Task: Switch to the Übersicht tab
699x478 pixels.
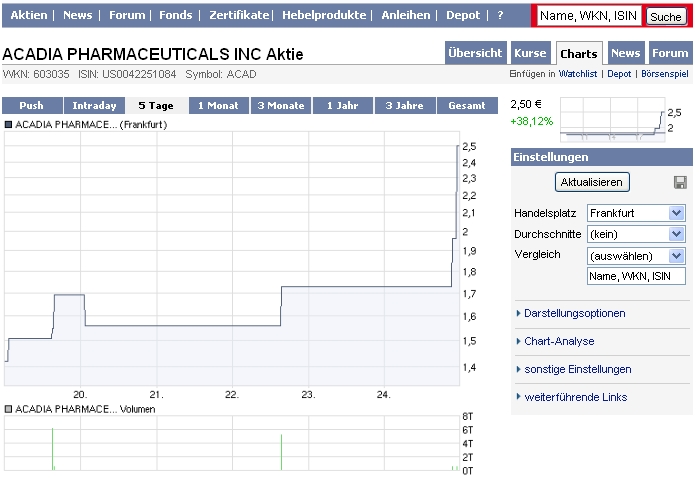Action: (475, 54)
